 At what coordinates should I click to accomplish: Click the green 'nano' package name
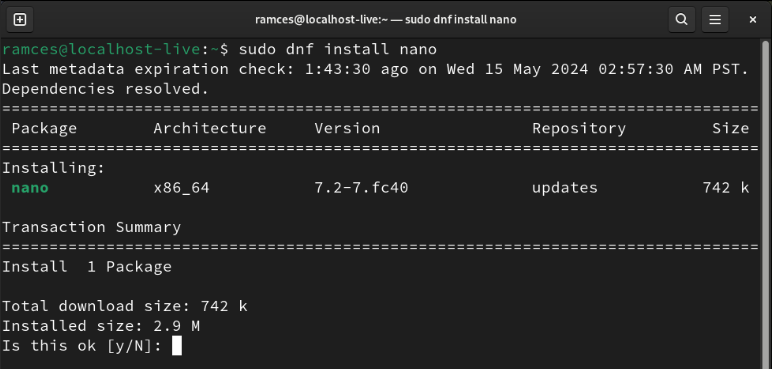coord(30,188)
